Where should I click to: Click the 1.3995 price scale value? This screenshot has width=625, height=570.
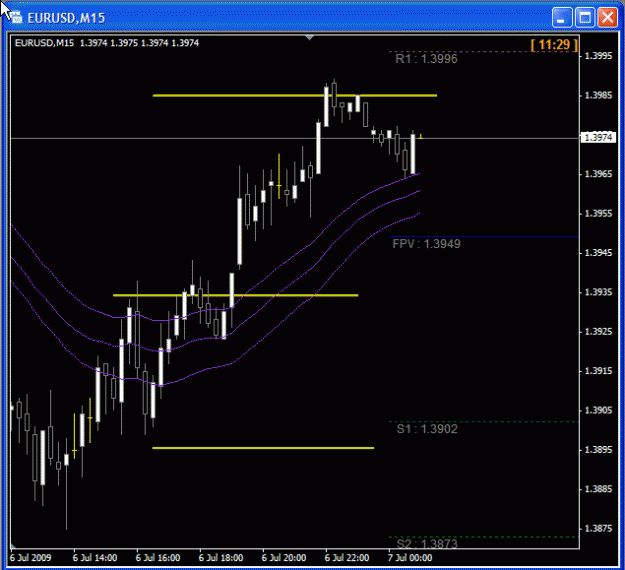598,56
